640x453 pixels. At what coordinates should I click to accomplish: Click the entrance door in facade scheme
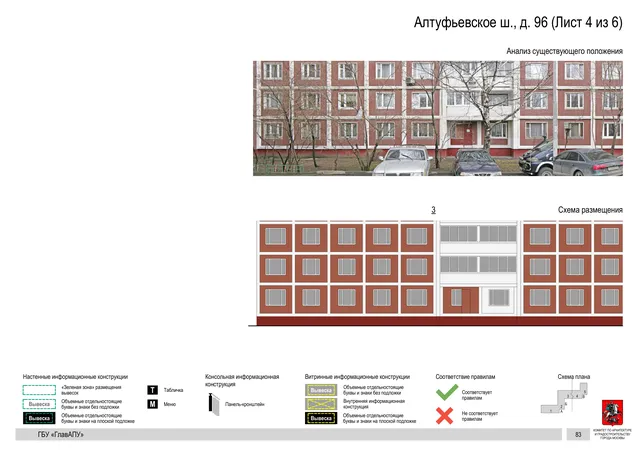click(x=461, y=301)
